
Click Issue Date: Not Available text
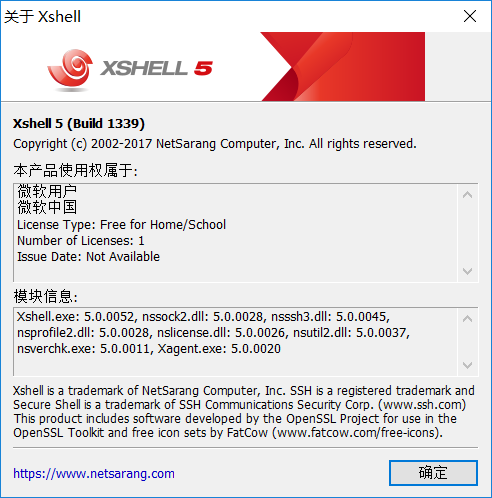coord(88,257)
